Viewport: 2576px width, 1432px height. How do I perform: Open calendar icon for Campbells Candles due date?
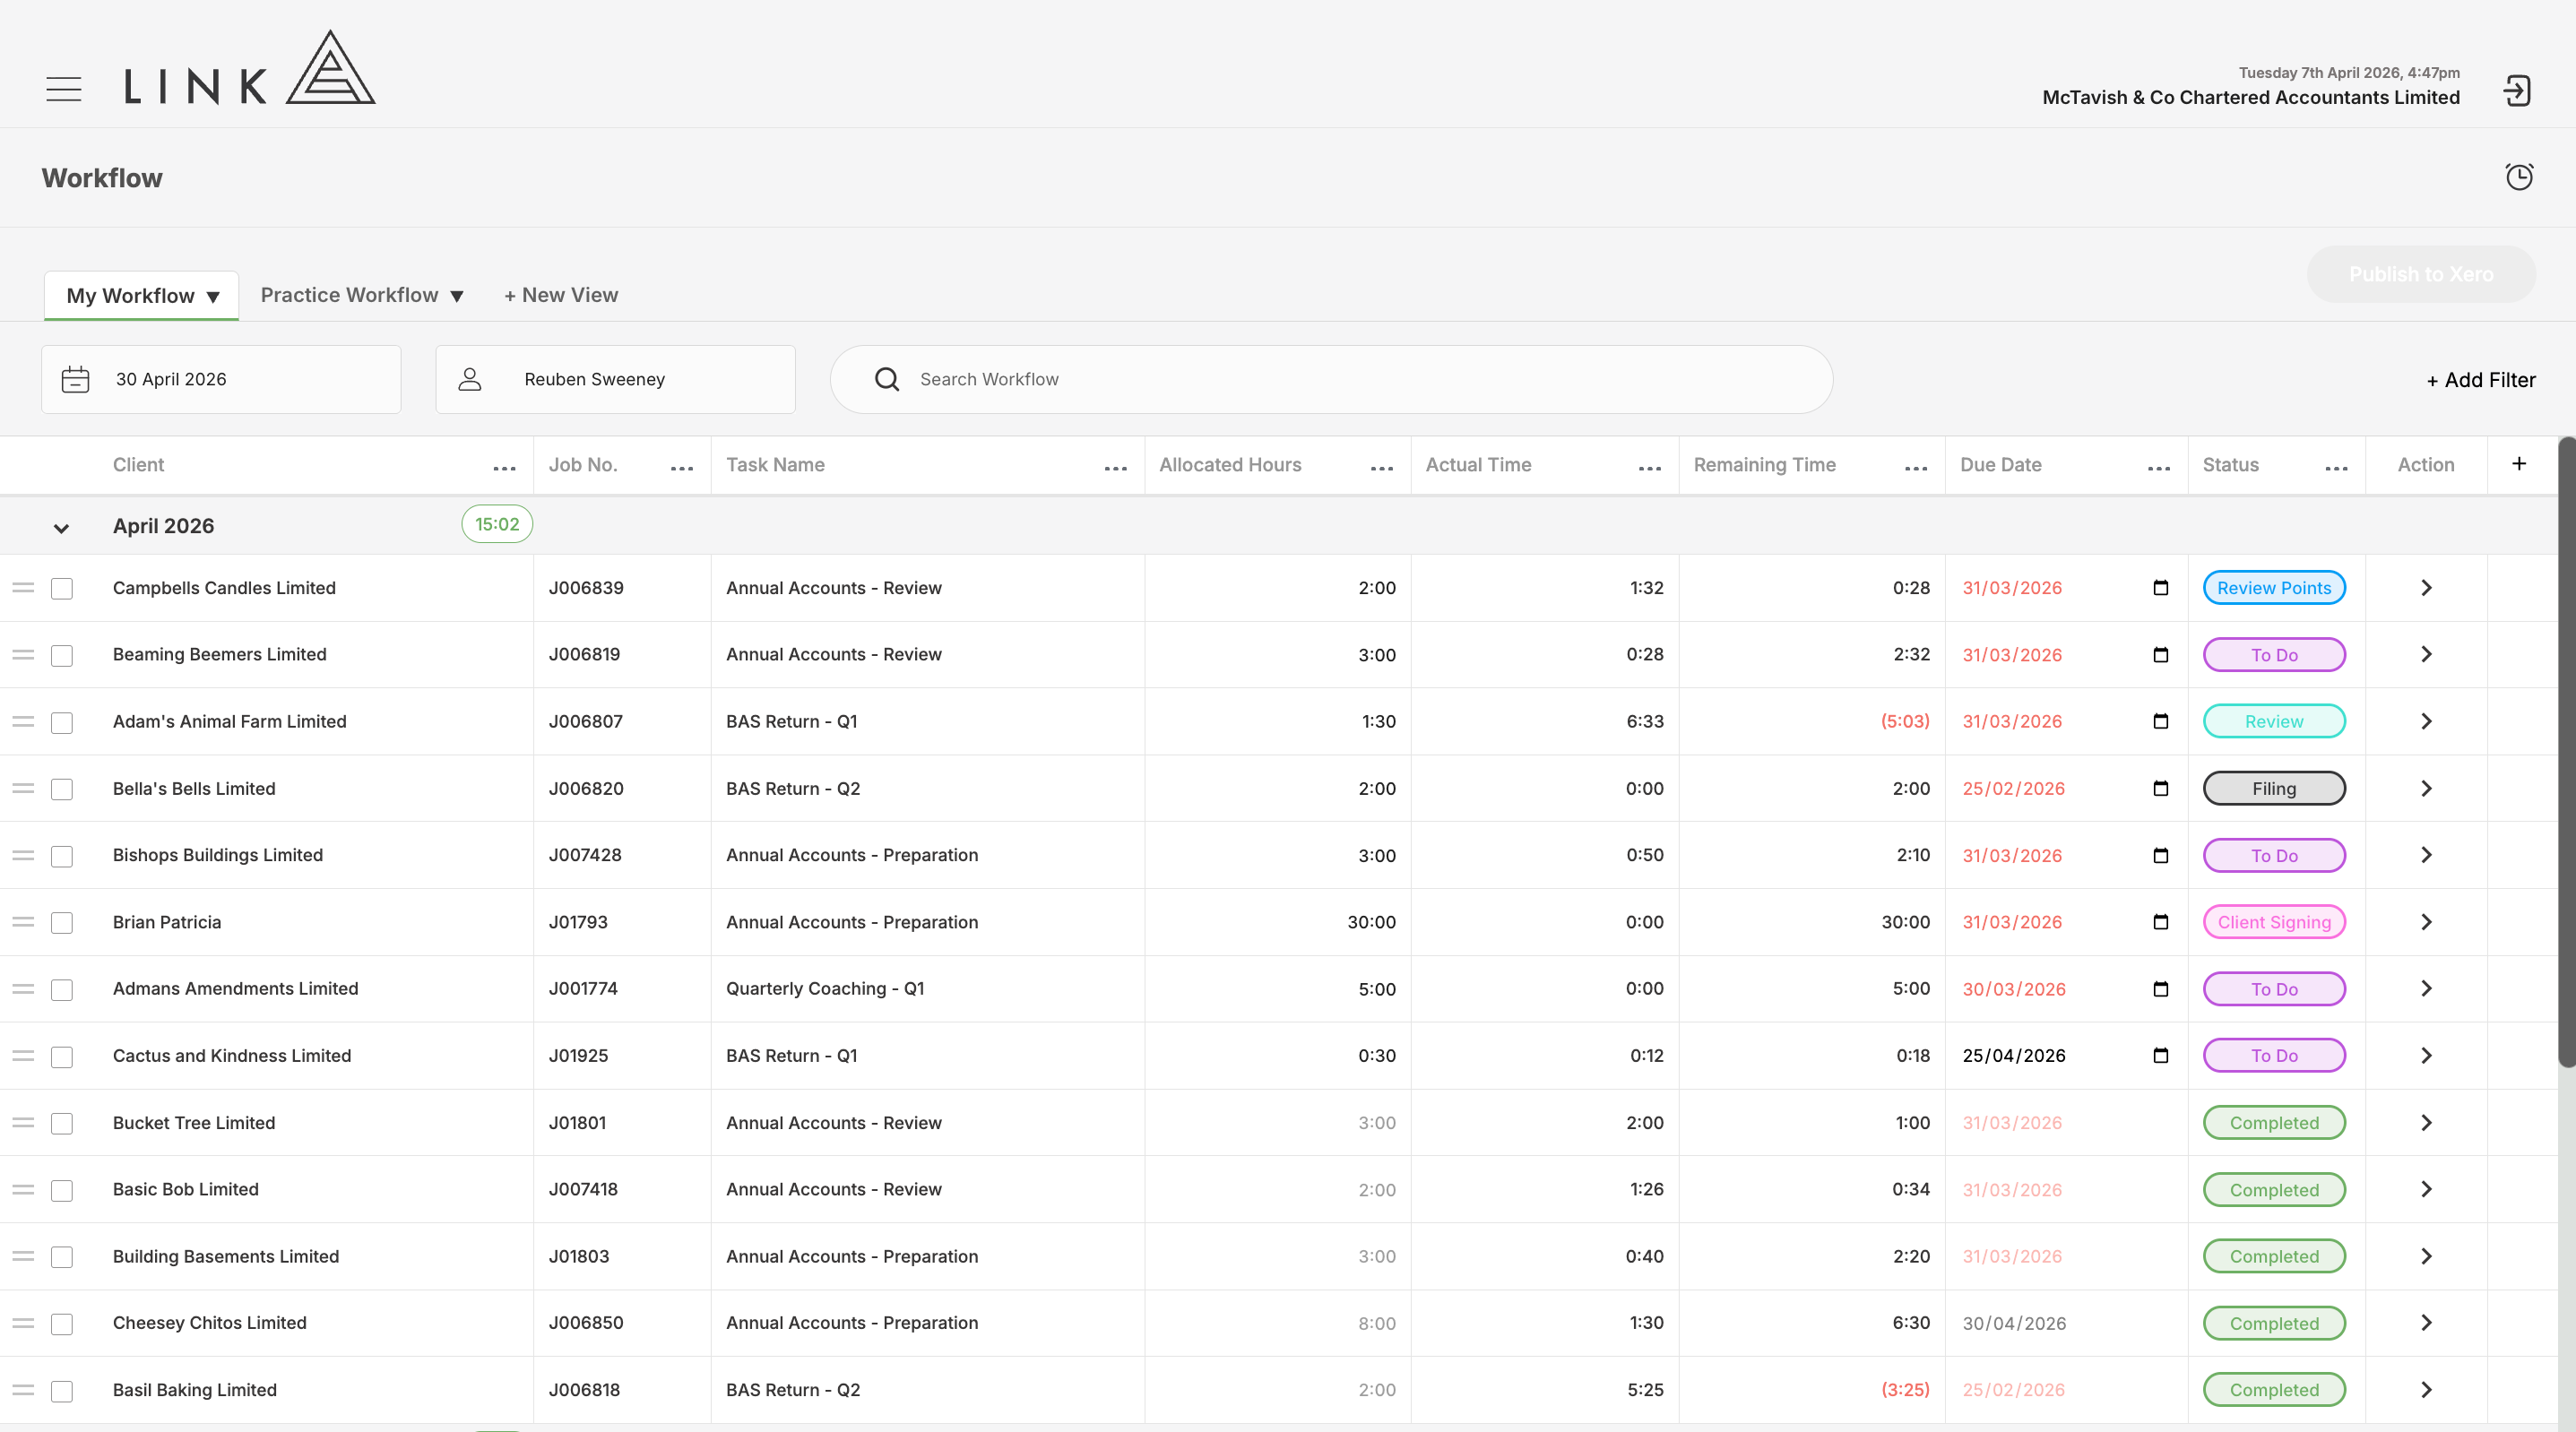pos(2160,588)
